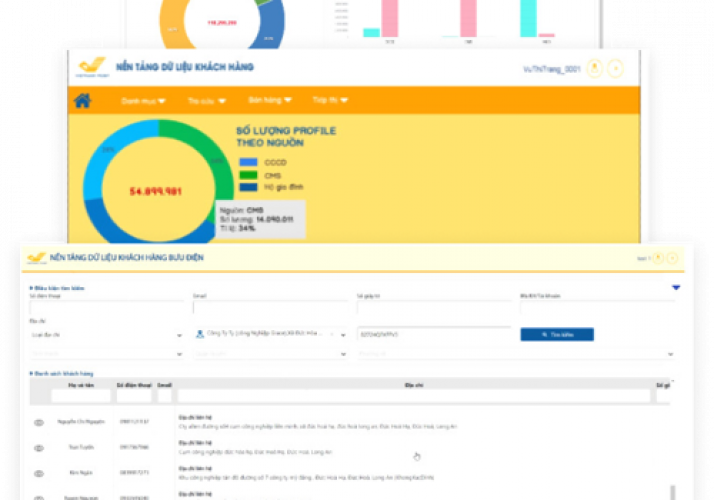The image size is (714, 500).
Task: Click the Số điện thoại column filter box
Action: pos(134,396)
